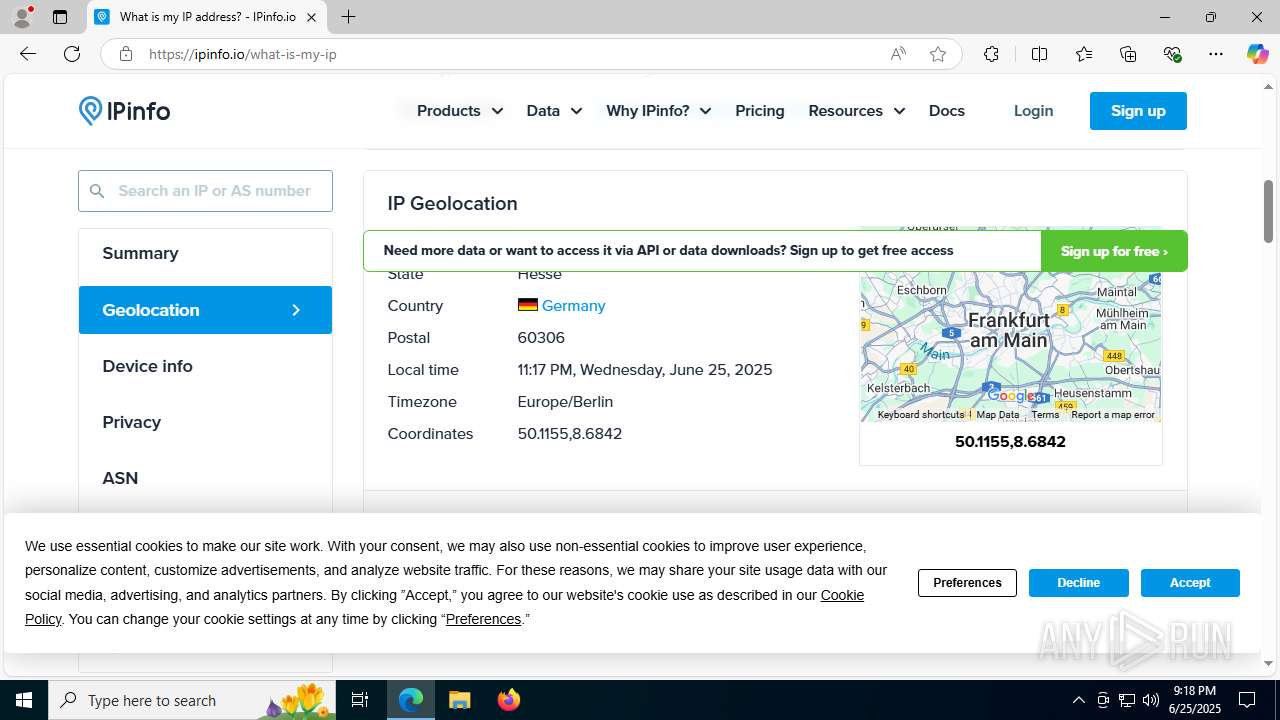Show hidden tray icons chevron
The height and width of the screenshot is (720, 1280).
(1078, 700)
